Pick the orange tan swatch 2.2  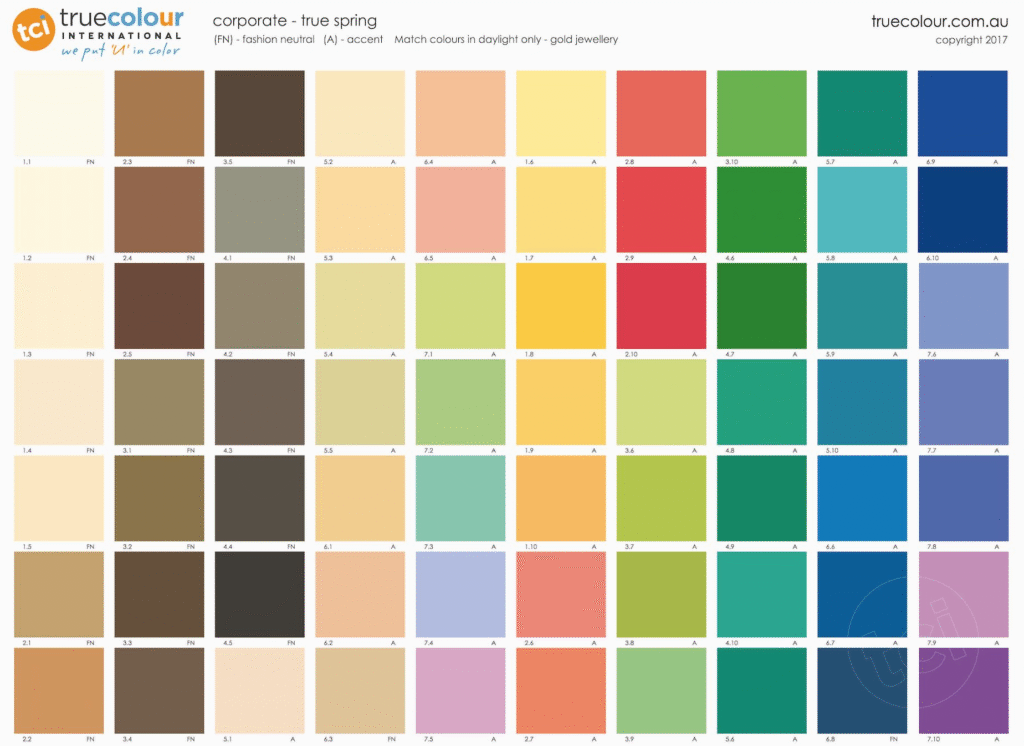(x=60, y=690)
